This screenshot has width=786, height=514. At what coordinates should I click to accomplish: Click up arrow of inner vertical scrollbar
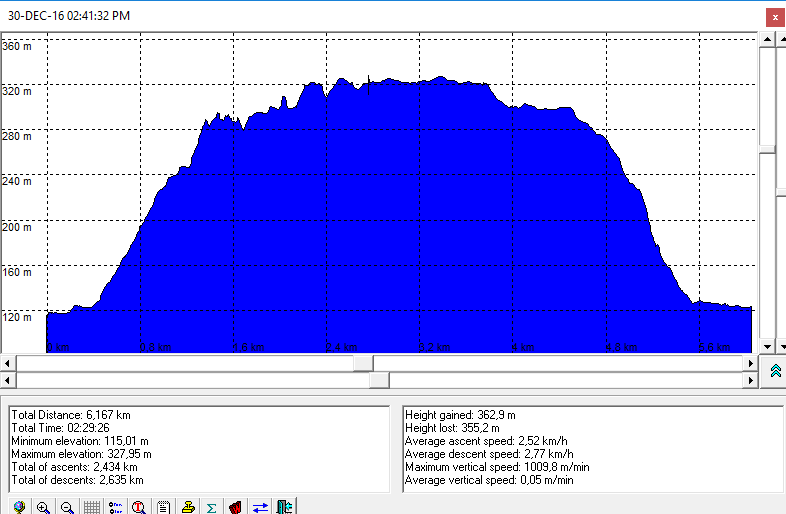click(767, 38)
